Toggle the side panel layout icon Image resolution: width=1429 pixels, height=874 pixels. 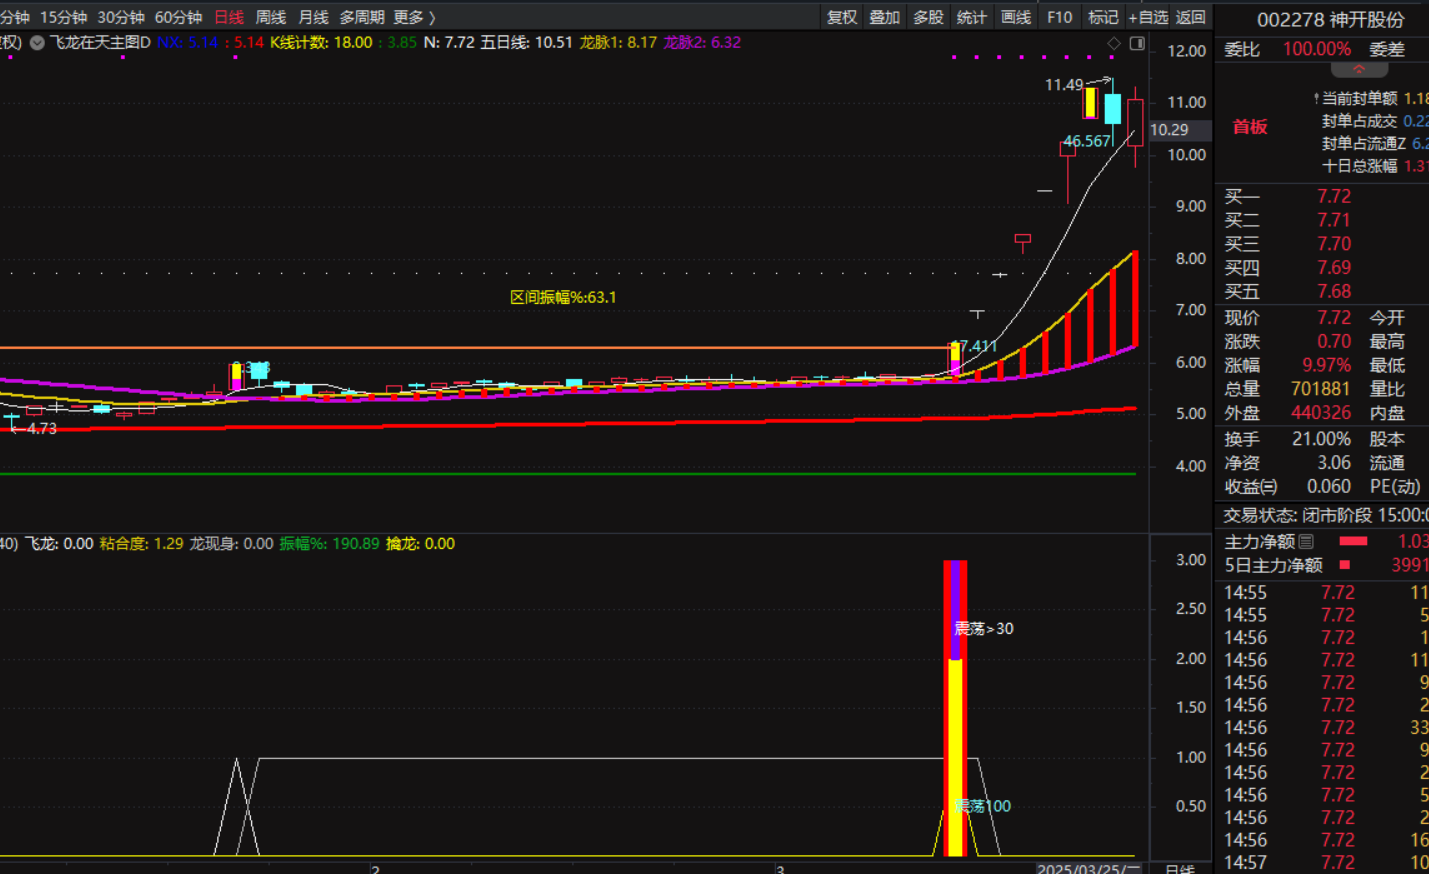click(x=1137, y=43)
